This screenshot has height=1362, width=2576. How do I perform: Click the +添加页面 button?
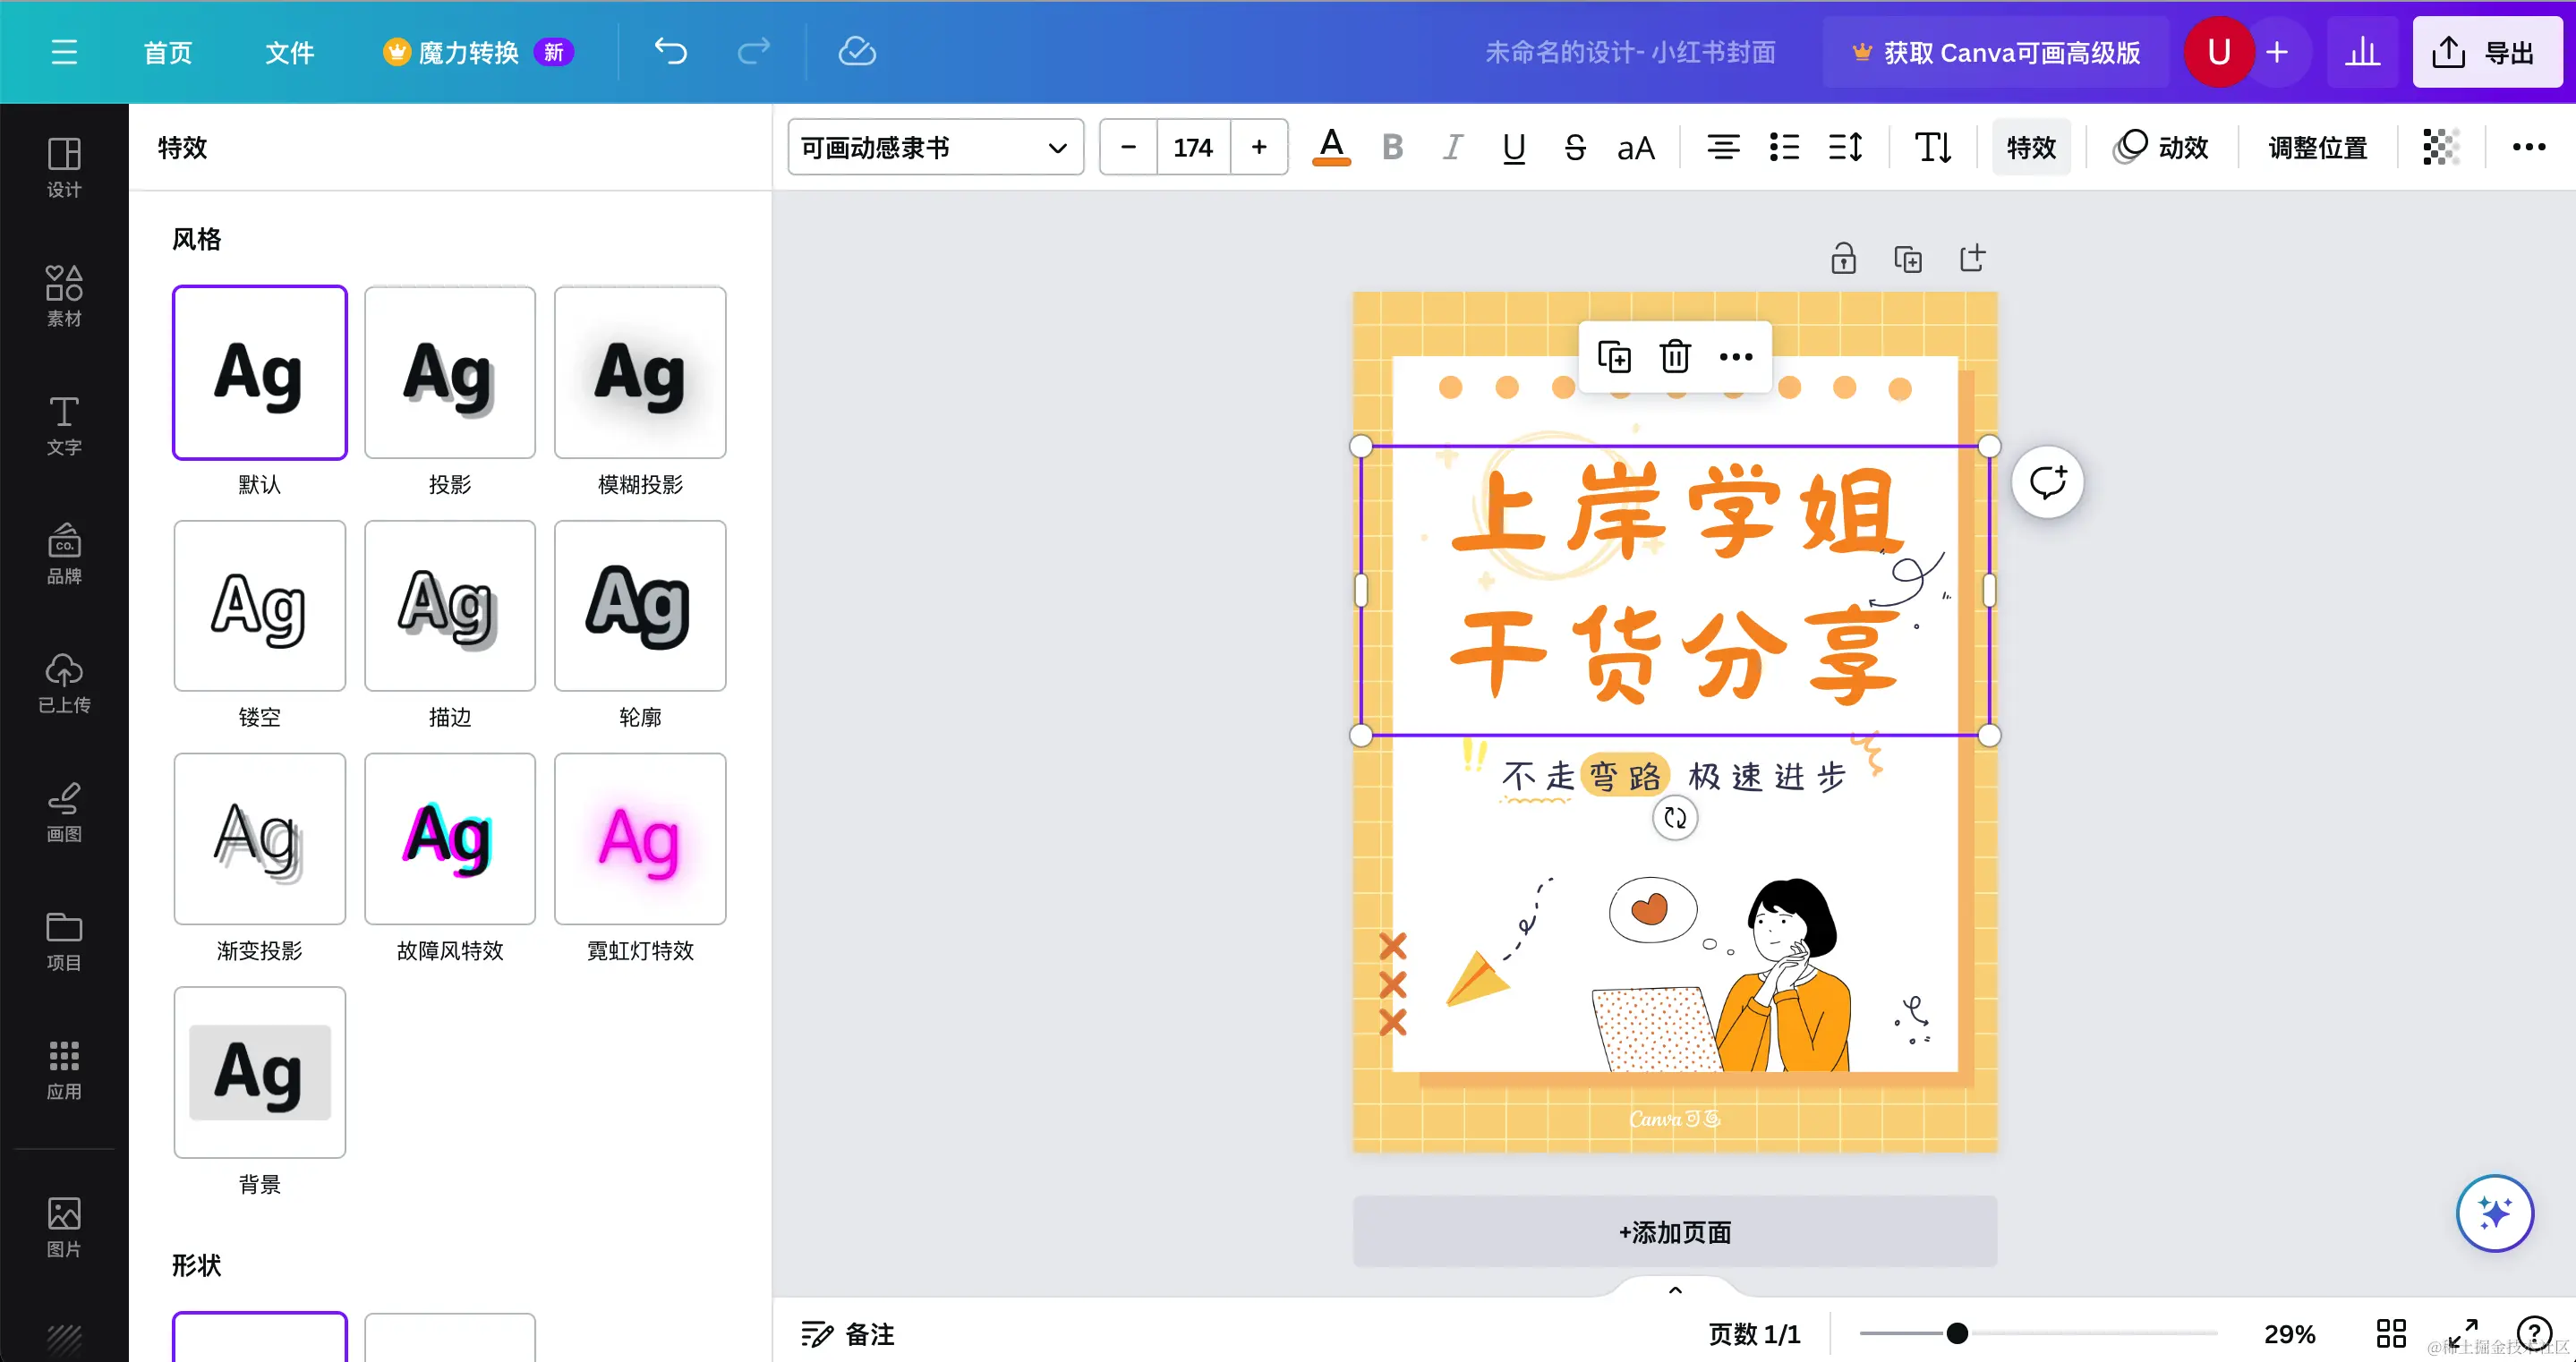coord(1673,1231)
